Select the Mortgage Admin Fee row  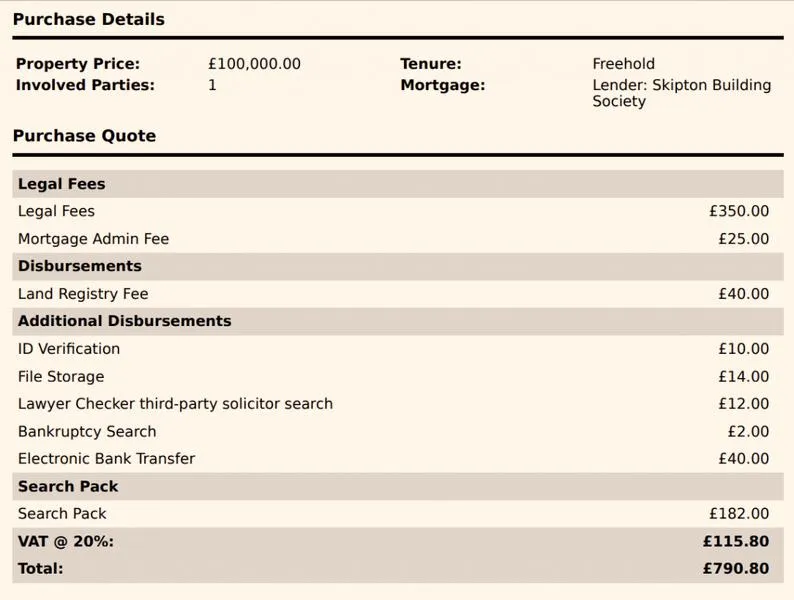pos(398,238)
